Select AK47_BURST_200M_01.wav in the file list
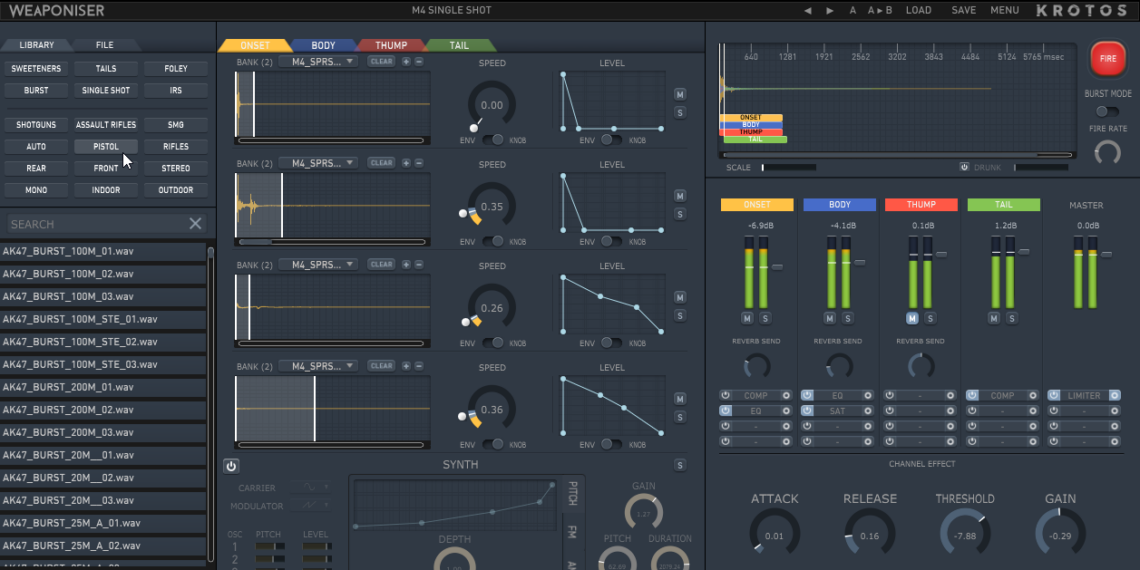The height and width of the screenshot is (570, 1140). click(x=68, y=387)
